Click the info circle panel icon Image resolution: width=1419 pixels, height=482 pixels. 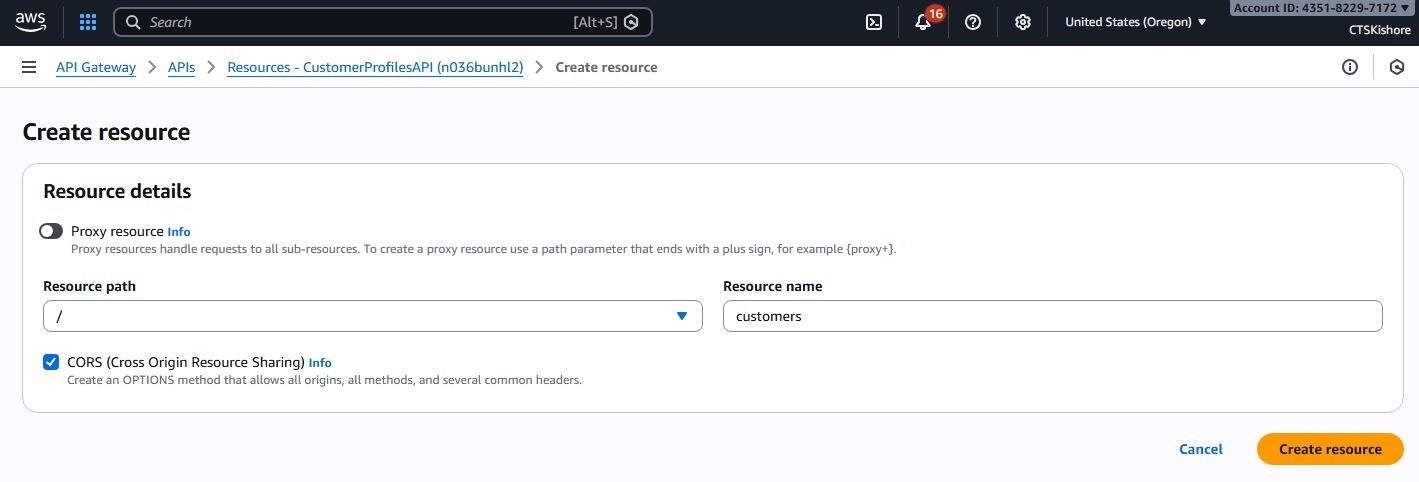pyautogui.click(x=1349, y=67)
